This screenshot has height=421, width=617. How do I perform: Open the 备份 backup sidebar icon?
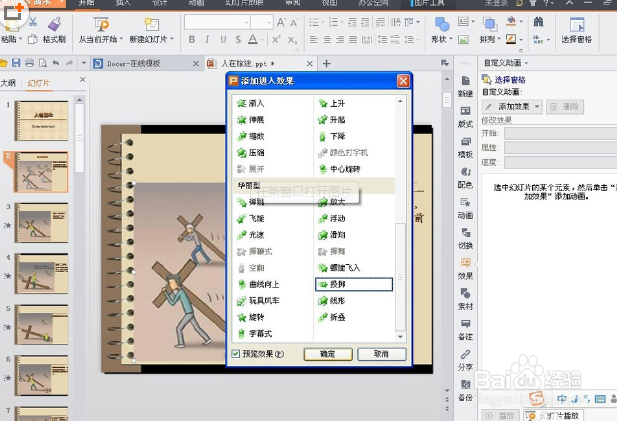pos(466,384)
